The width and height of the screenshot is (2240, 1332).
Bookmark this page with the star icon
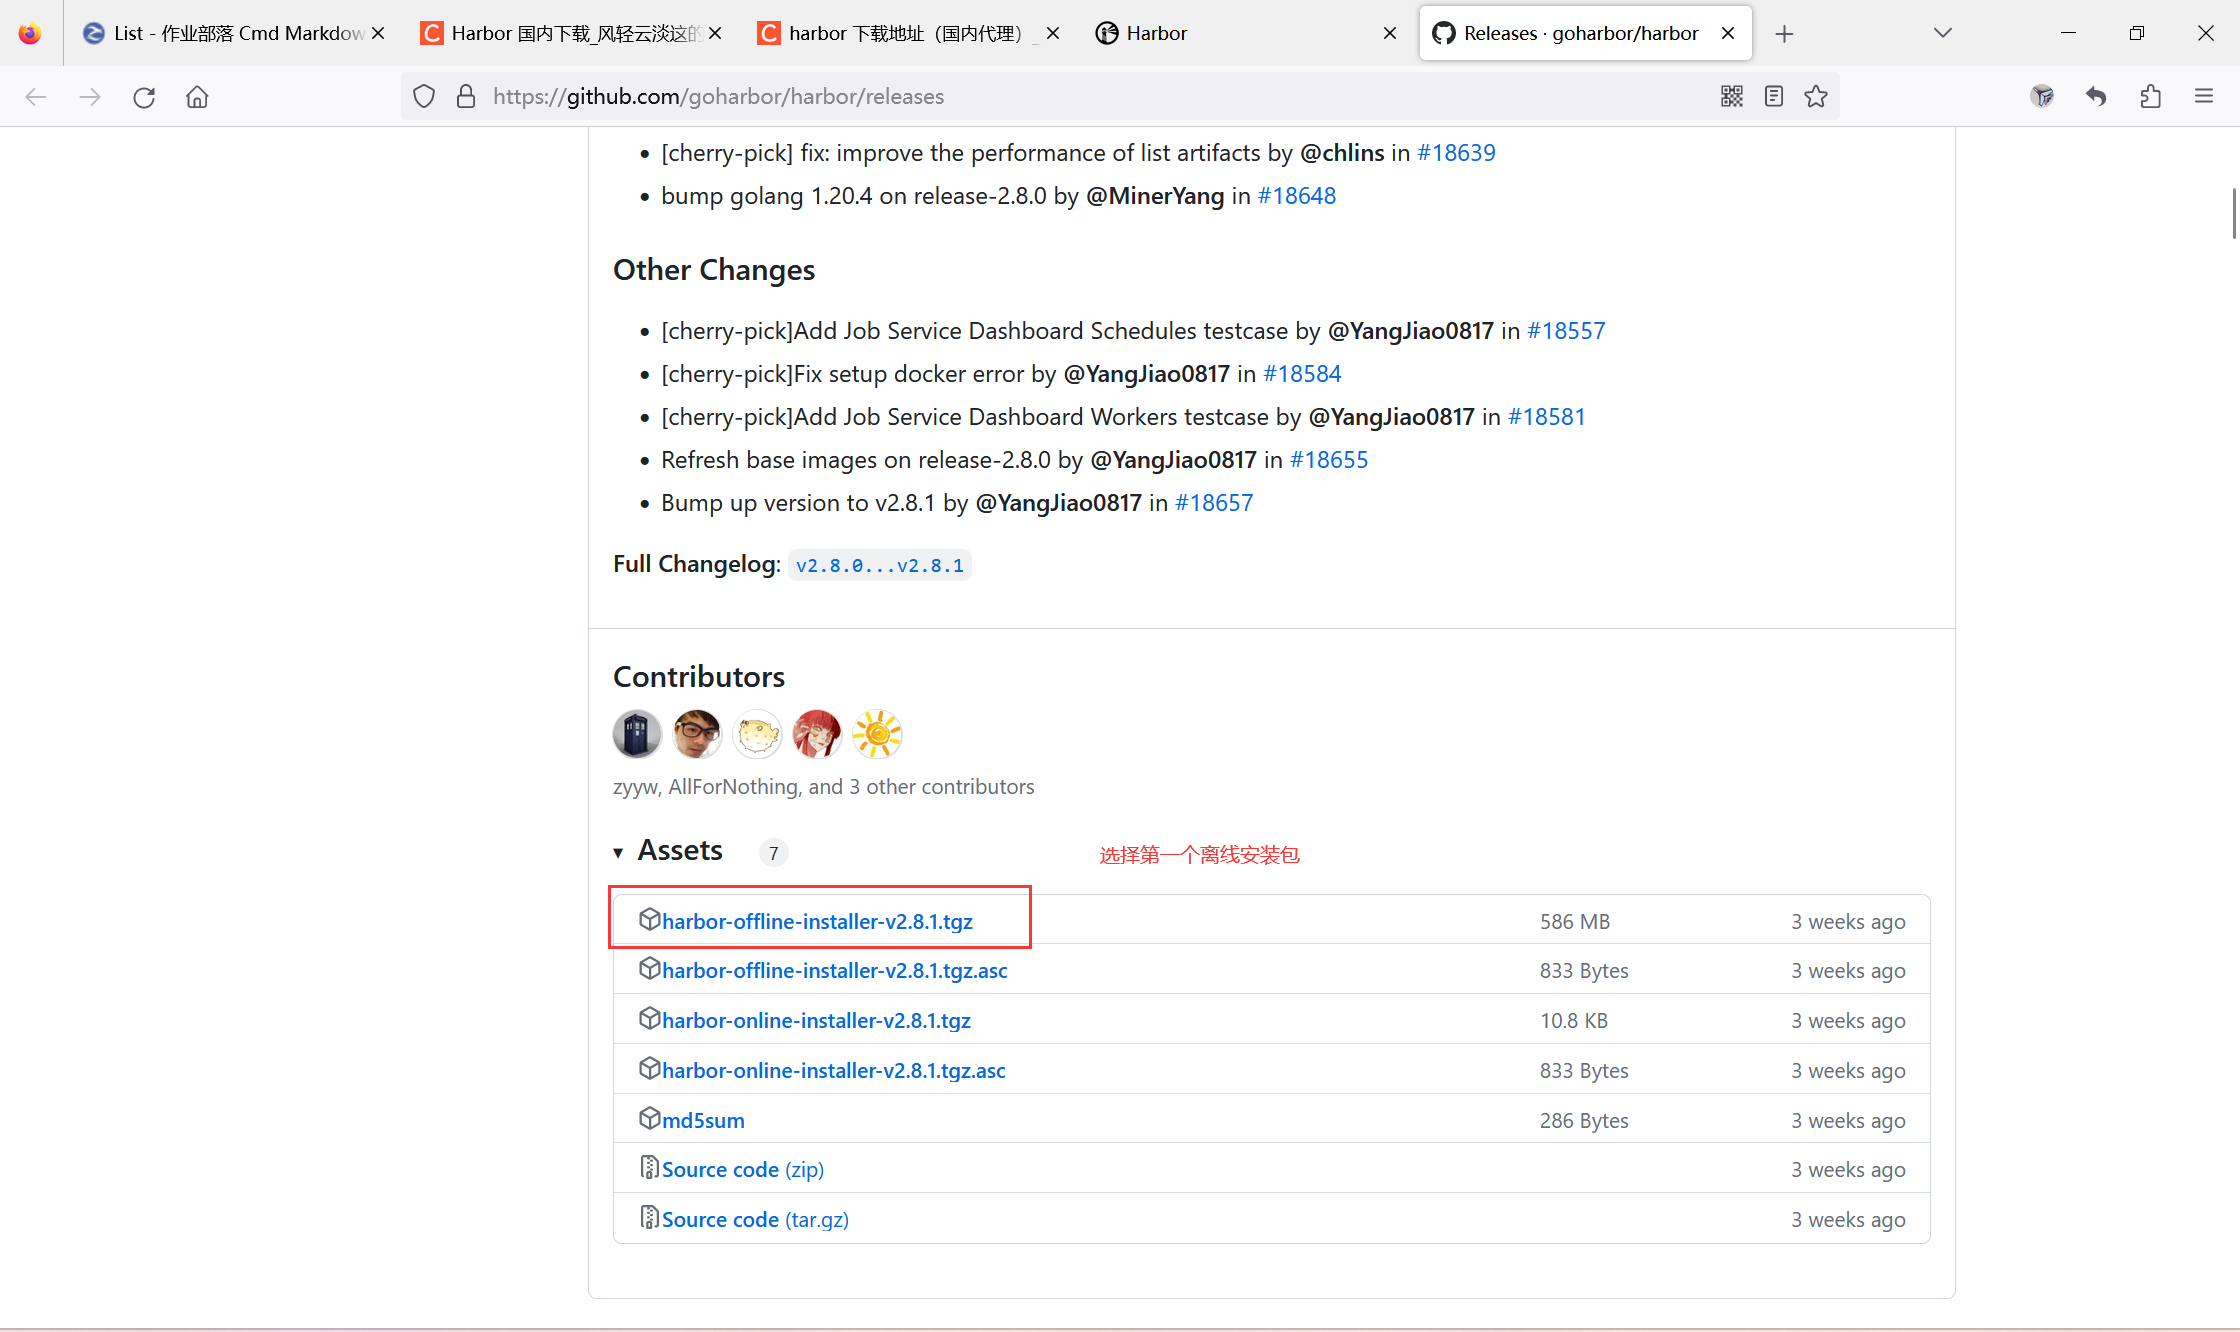tap(1817, 96)
